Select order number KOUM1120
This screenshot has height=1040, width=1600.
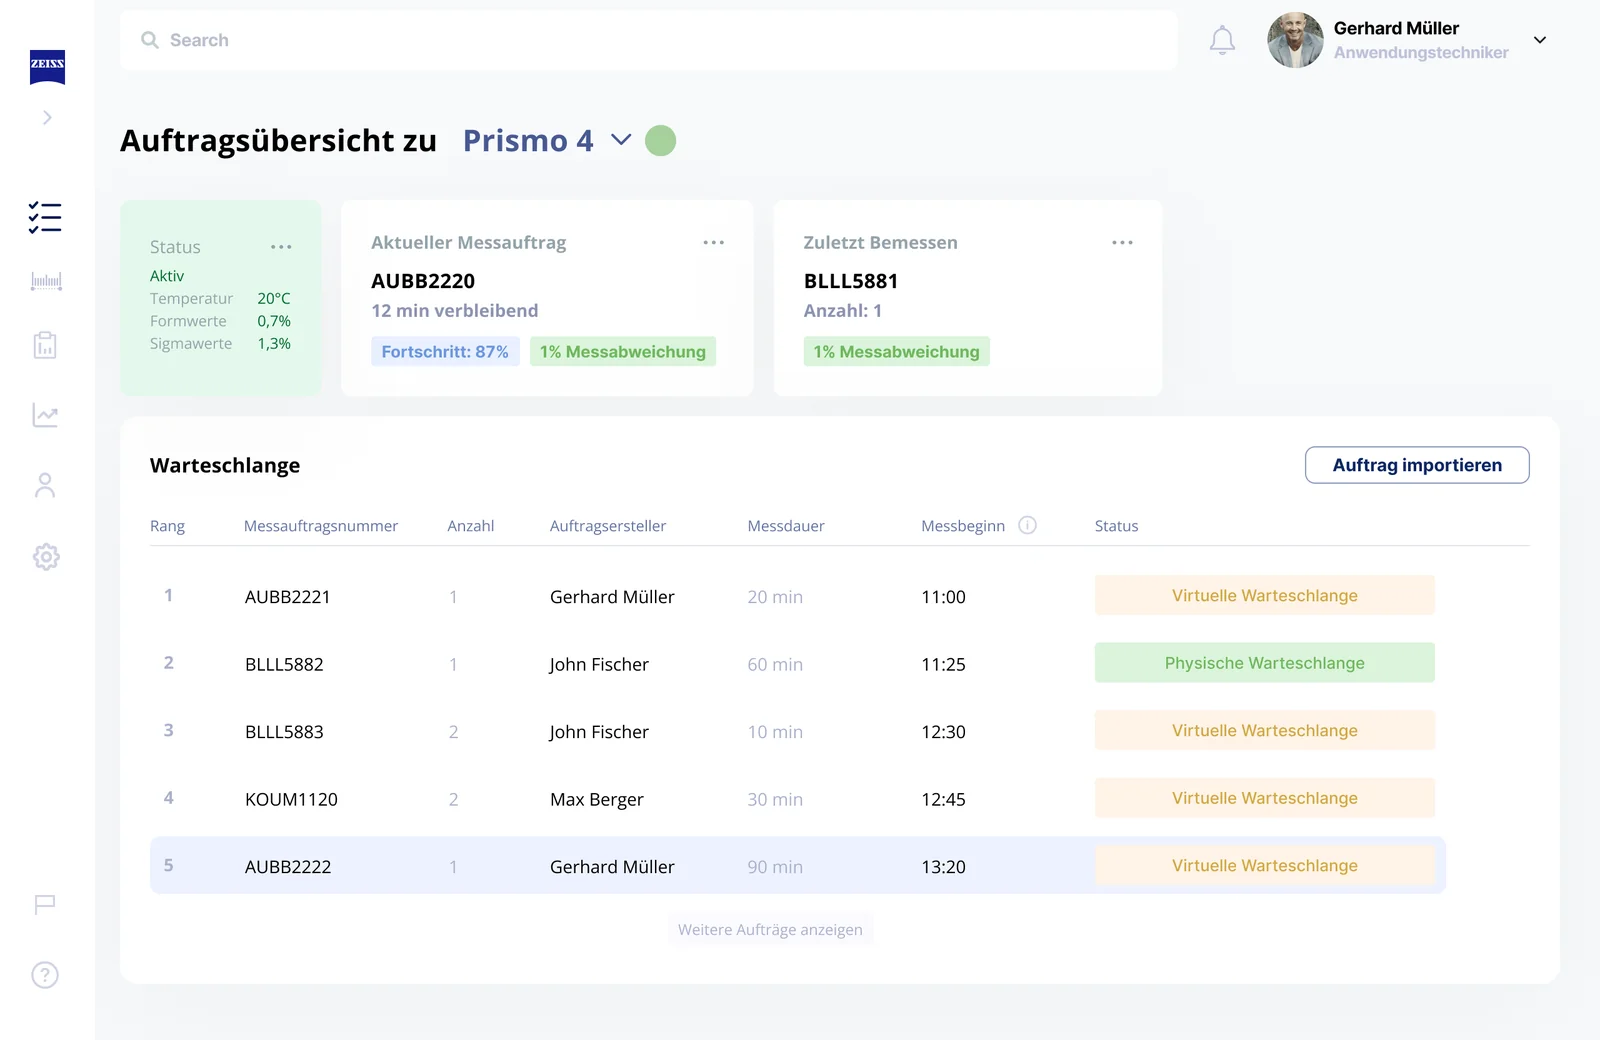[291, 799]
